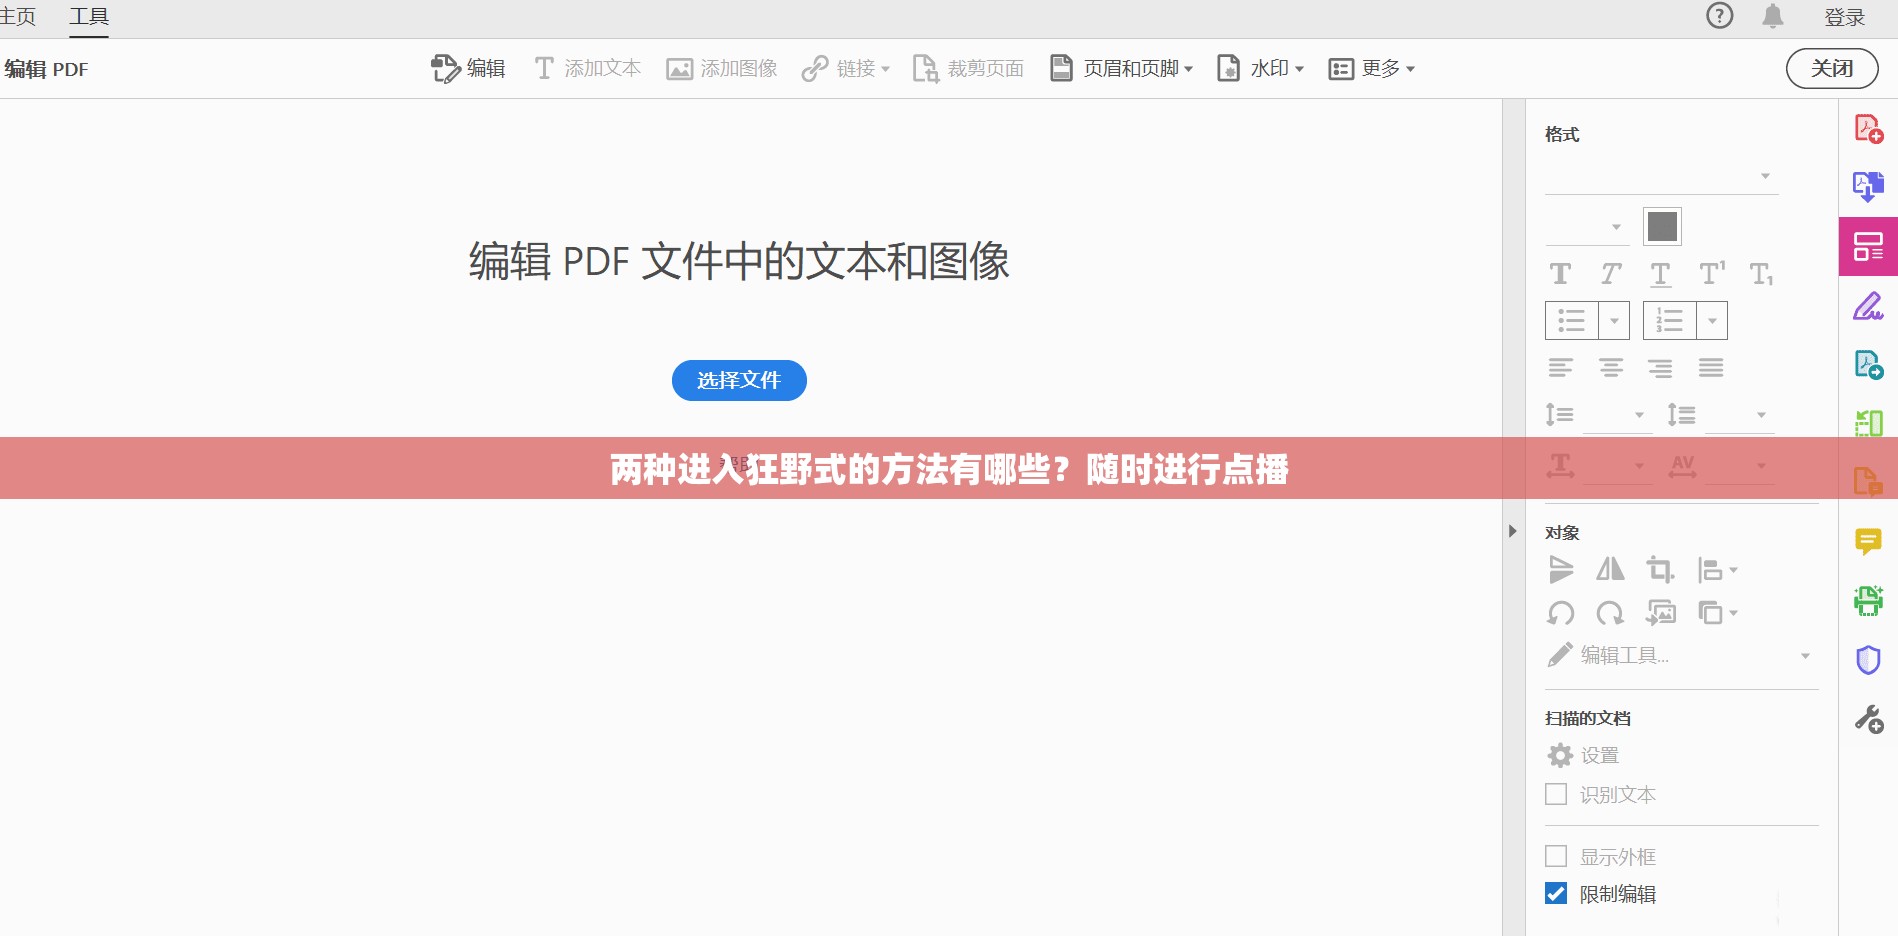Screen dimensions: 1898x936
Task: Open the 链接 dropdown menu
Action: tap(846, 68)
